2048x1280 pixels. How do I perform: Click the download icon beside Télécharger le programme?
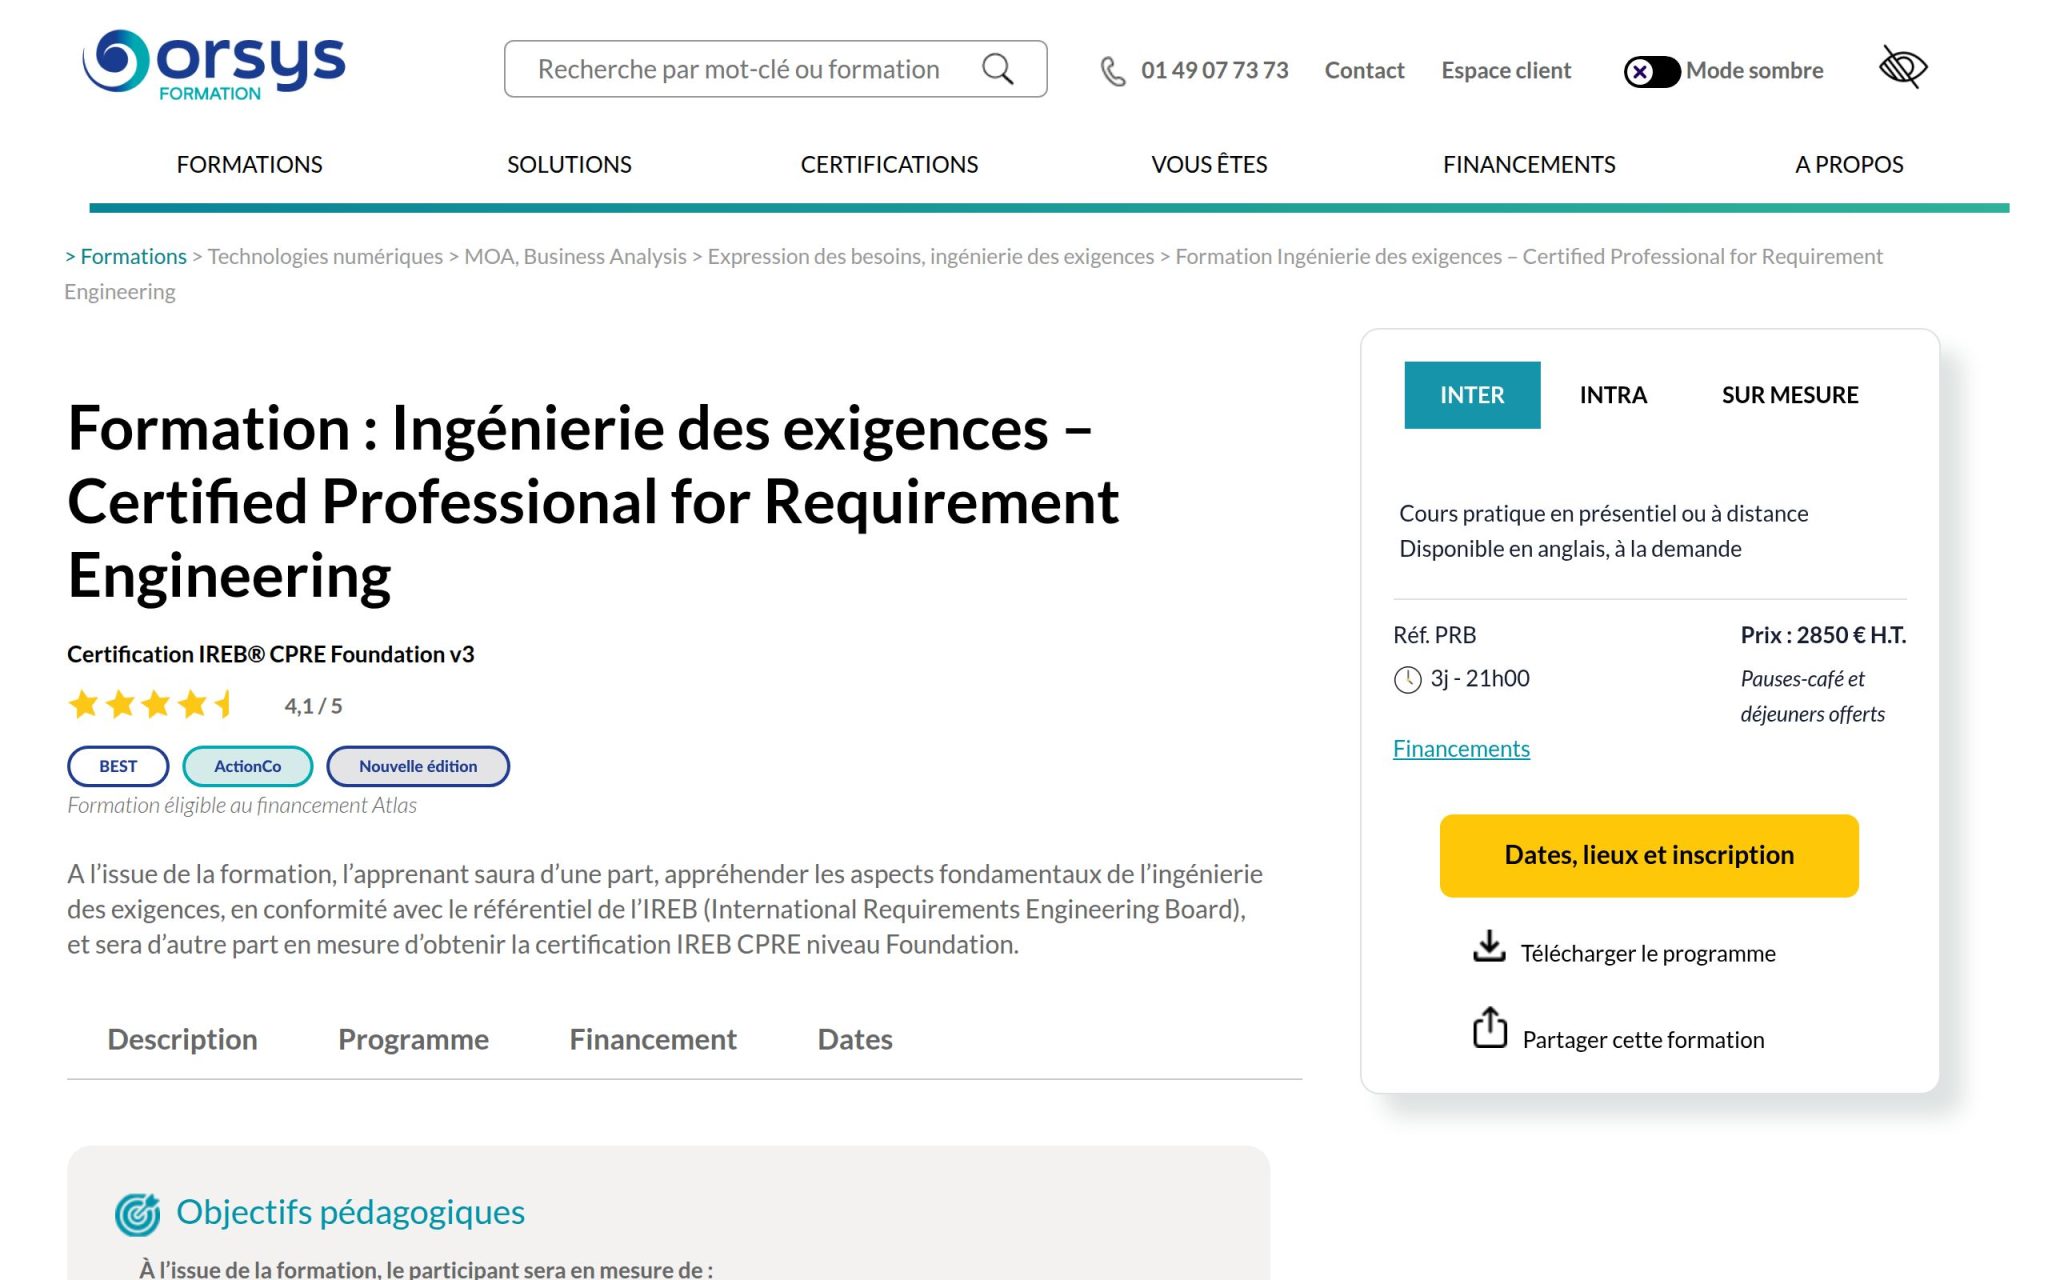point(1489,946)
